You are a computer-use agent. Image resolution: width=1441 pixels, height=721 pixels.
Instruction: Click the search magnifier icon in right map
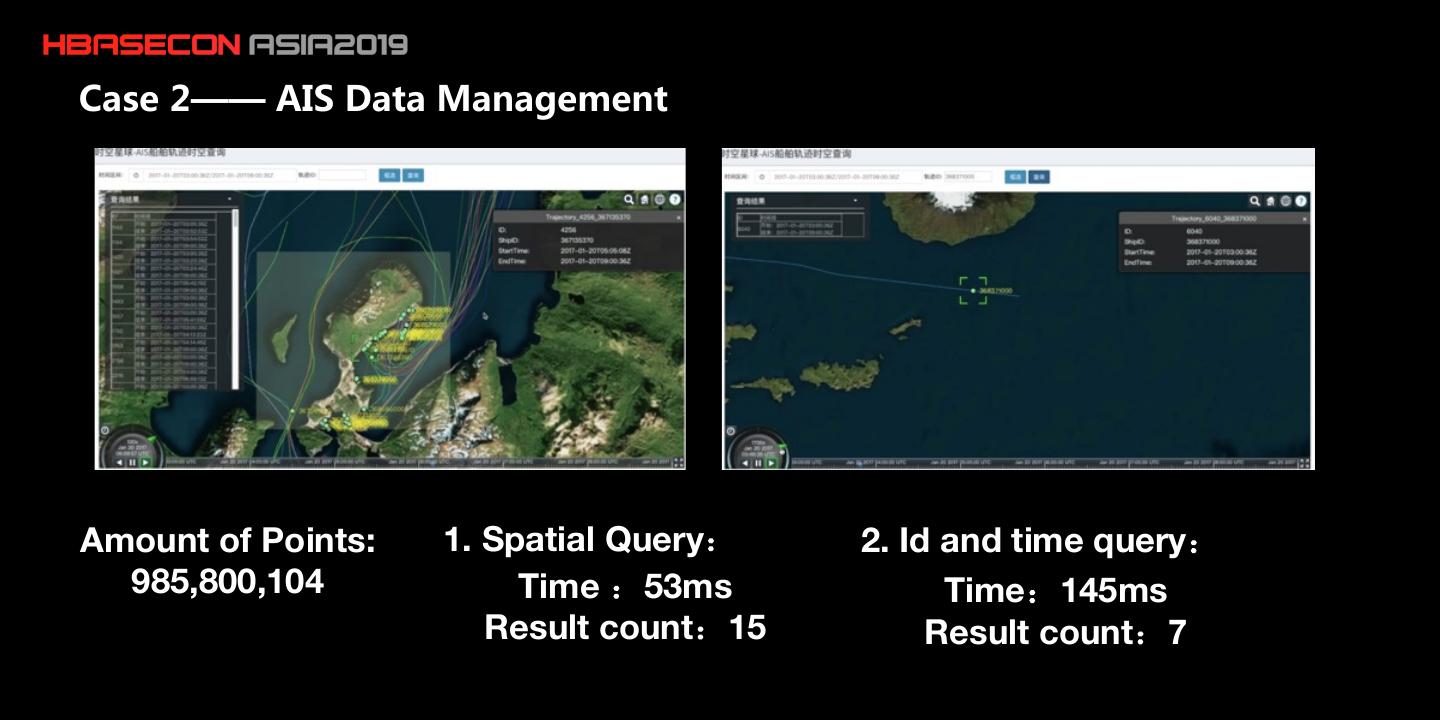point(1255,201)
